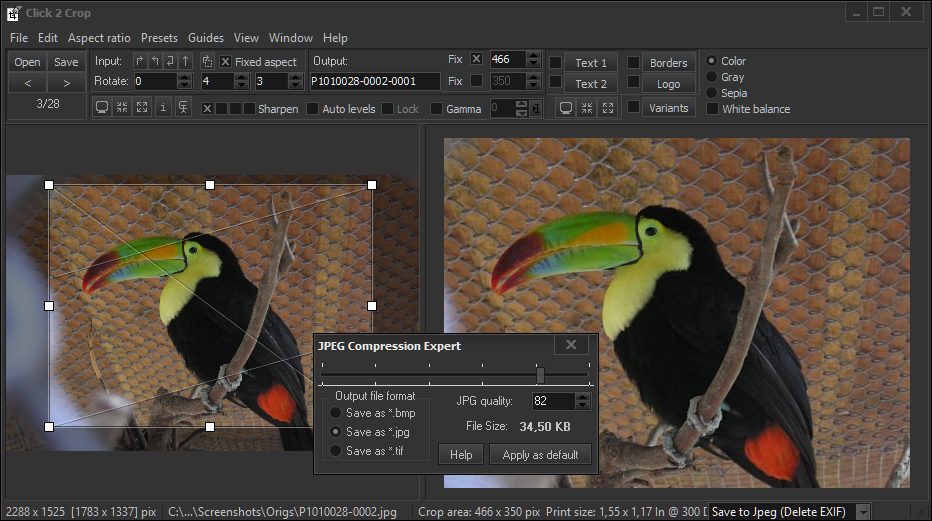Image resolution: width=932 pixels, height=521 pixels.
Task: Increase aspect value 4 with its up arrow
Action: (241, 77)
